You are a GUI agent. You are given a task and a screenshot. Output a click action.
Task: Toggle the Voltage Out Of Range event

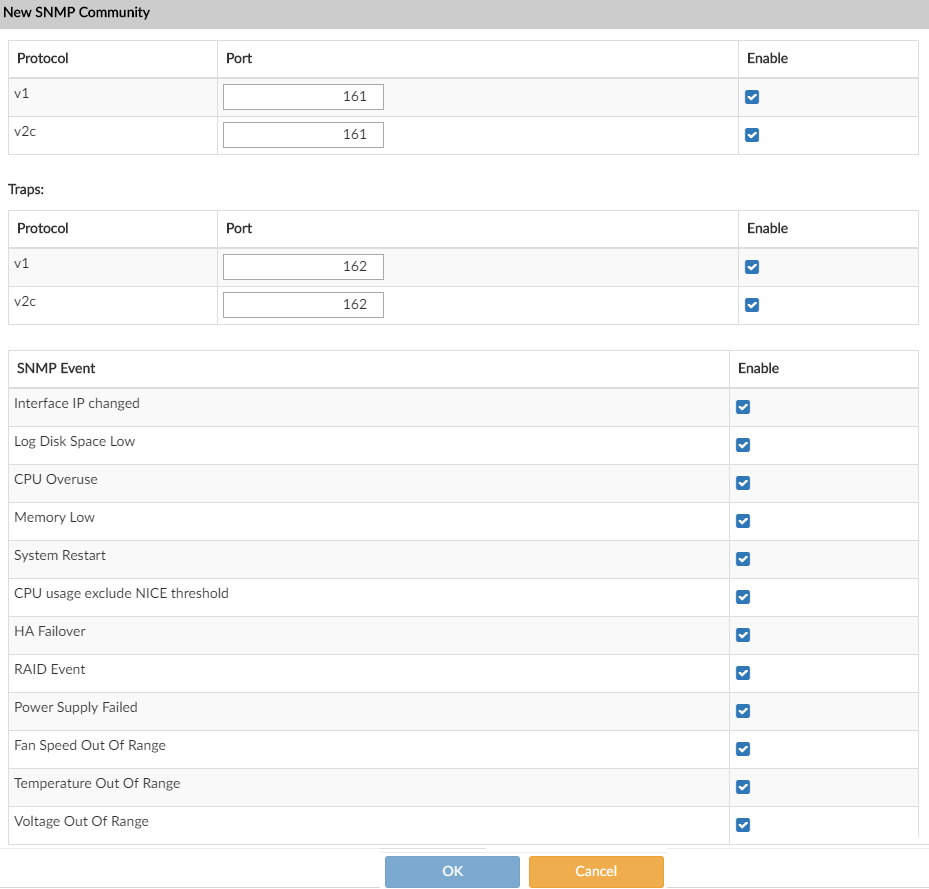point(742,824)
